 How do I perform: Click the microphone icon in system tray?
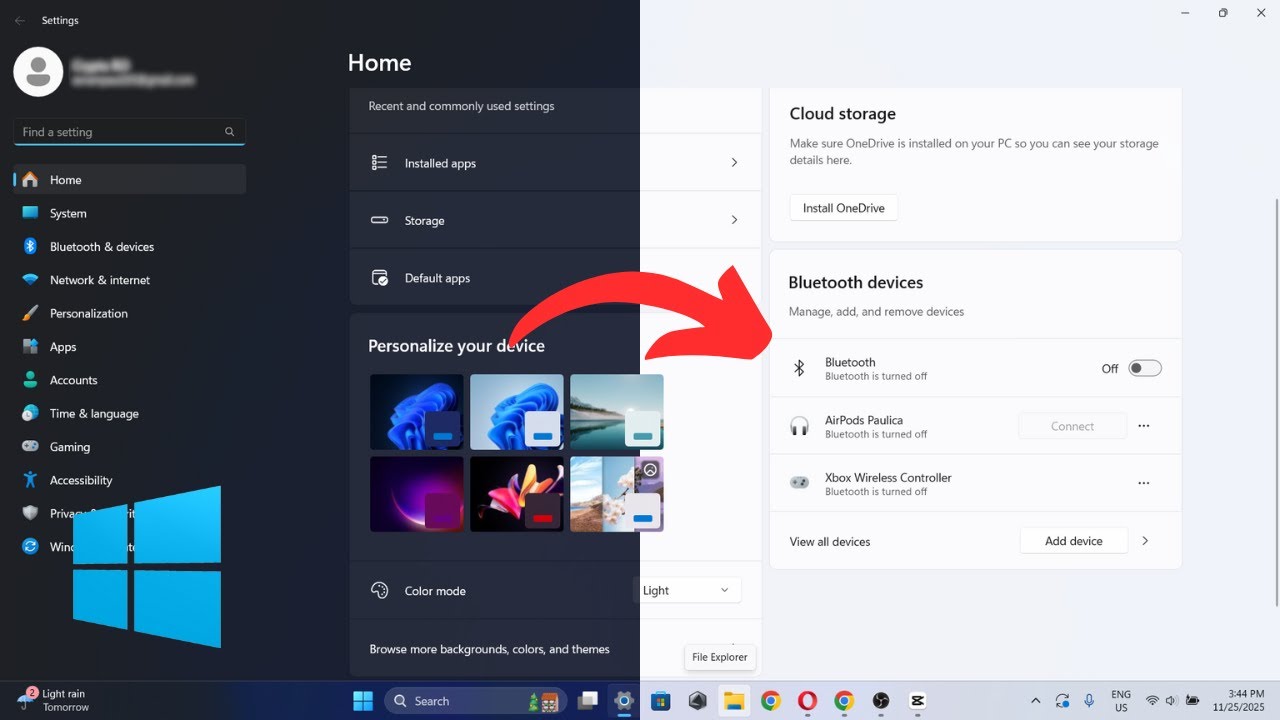[x=1089, y=701]
